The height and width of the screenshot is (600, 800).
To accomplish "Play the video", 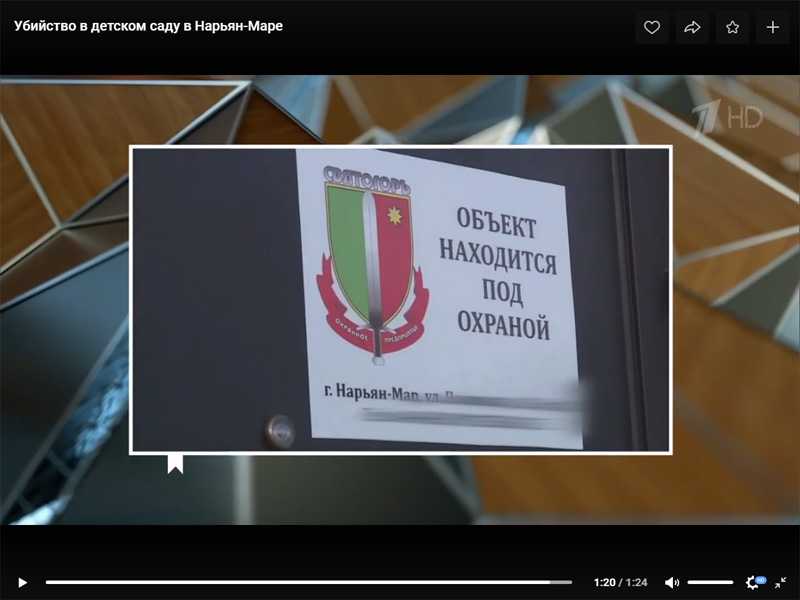I will click(22, 582).
